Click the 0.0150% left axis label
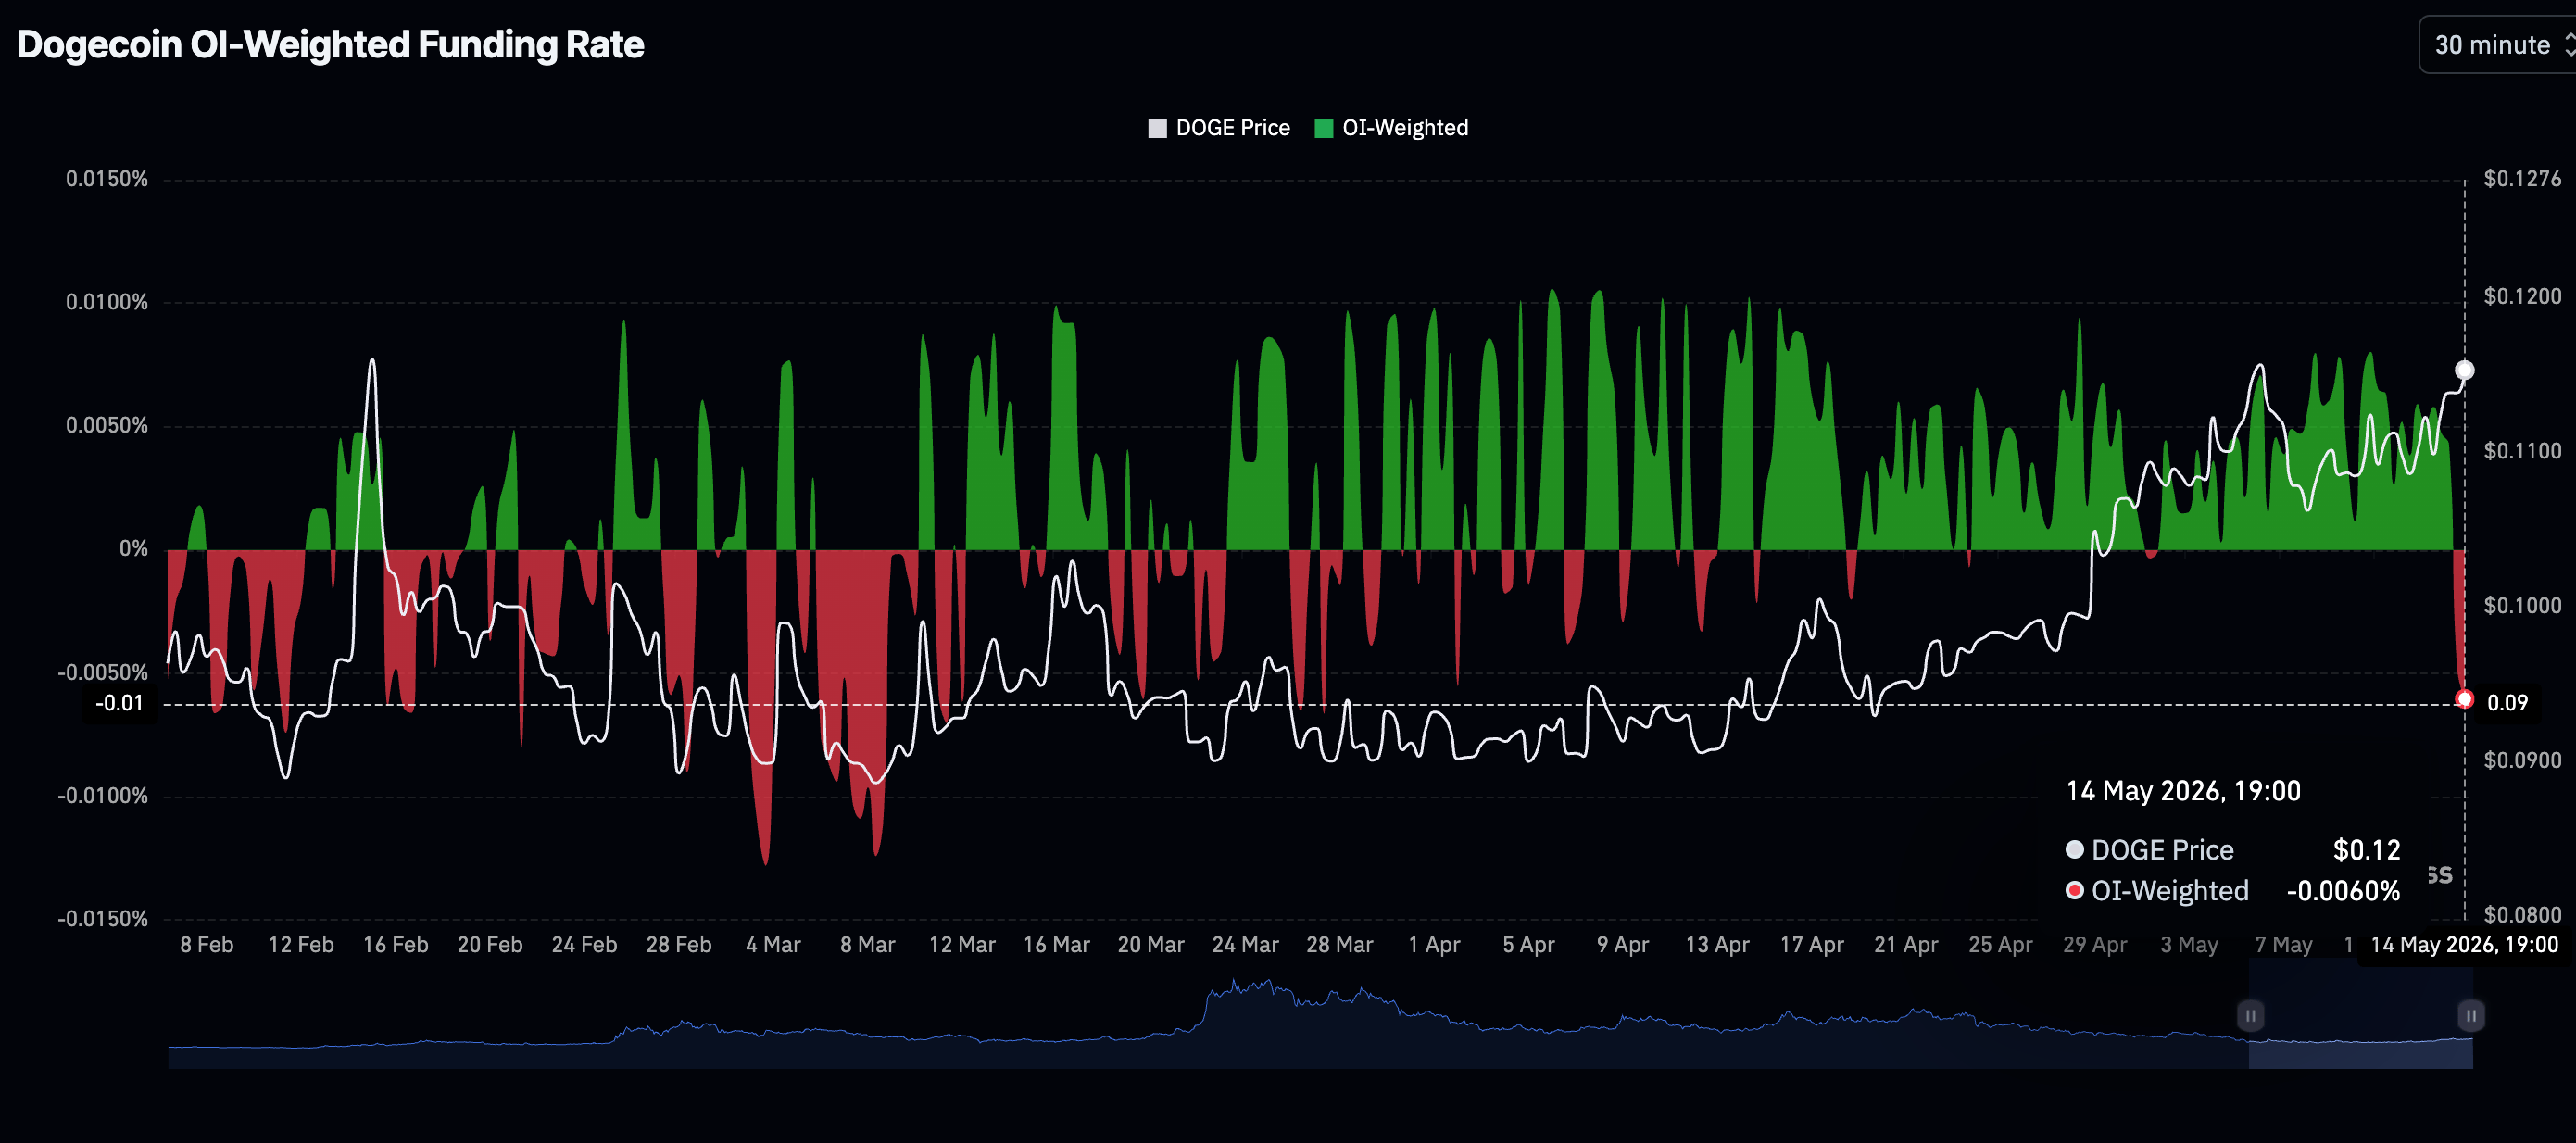2576x1143 pixels. click(107, 179)
